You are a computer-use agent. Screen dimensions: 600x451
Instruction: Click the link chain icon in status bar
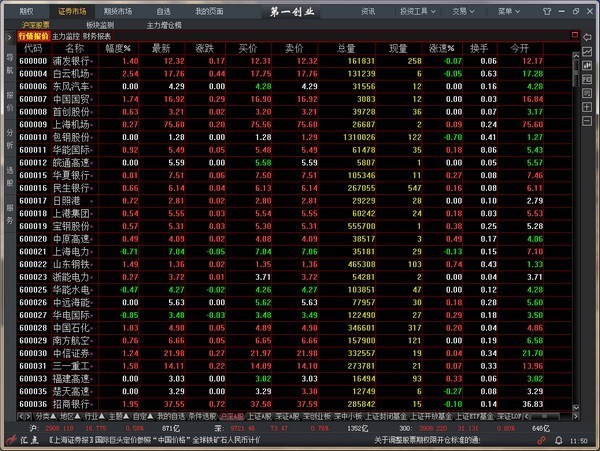[x=541, y=440]
